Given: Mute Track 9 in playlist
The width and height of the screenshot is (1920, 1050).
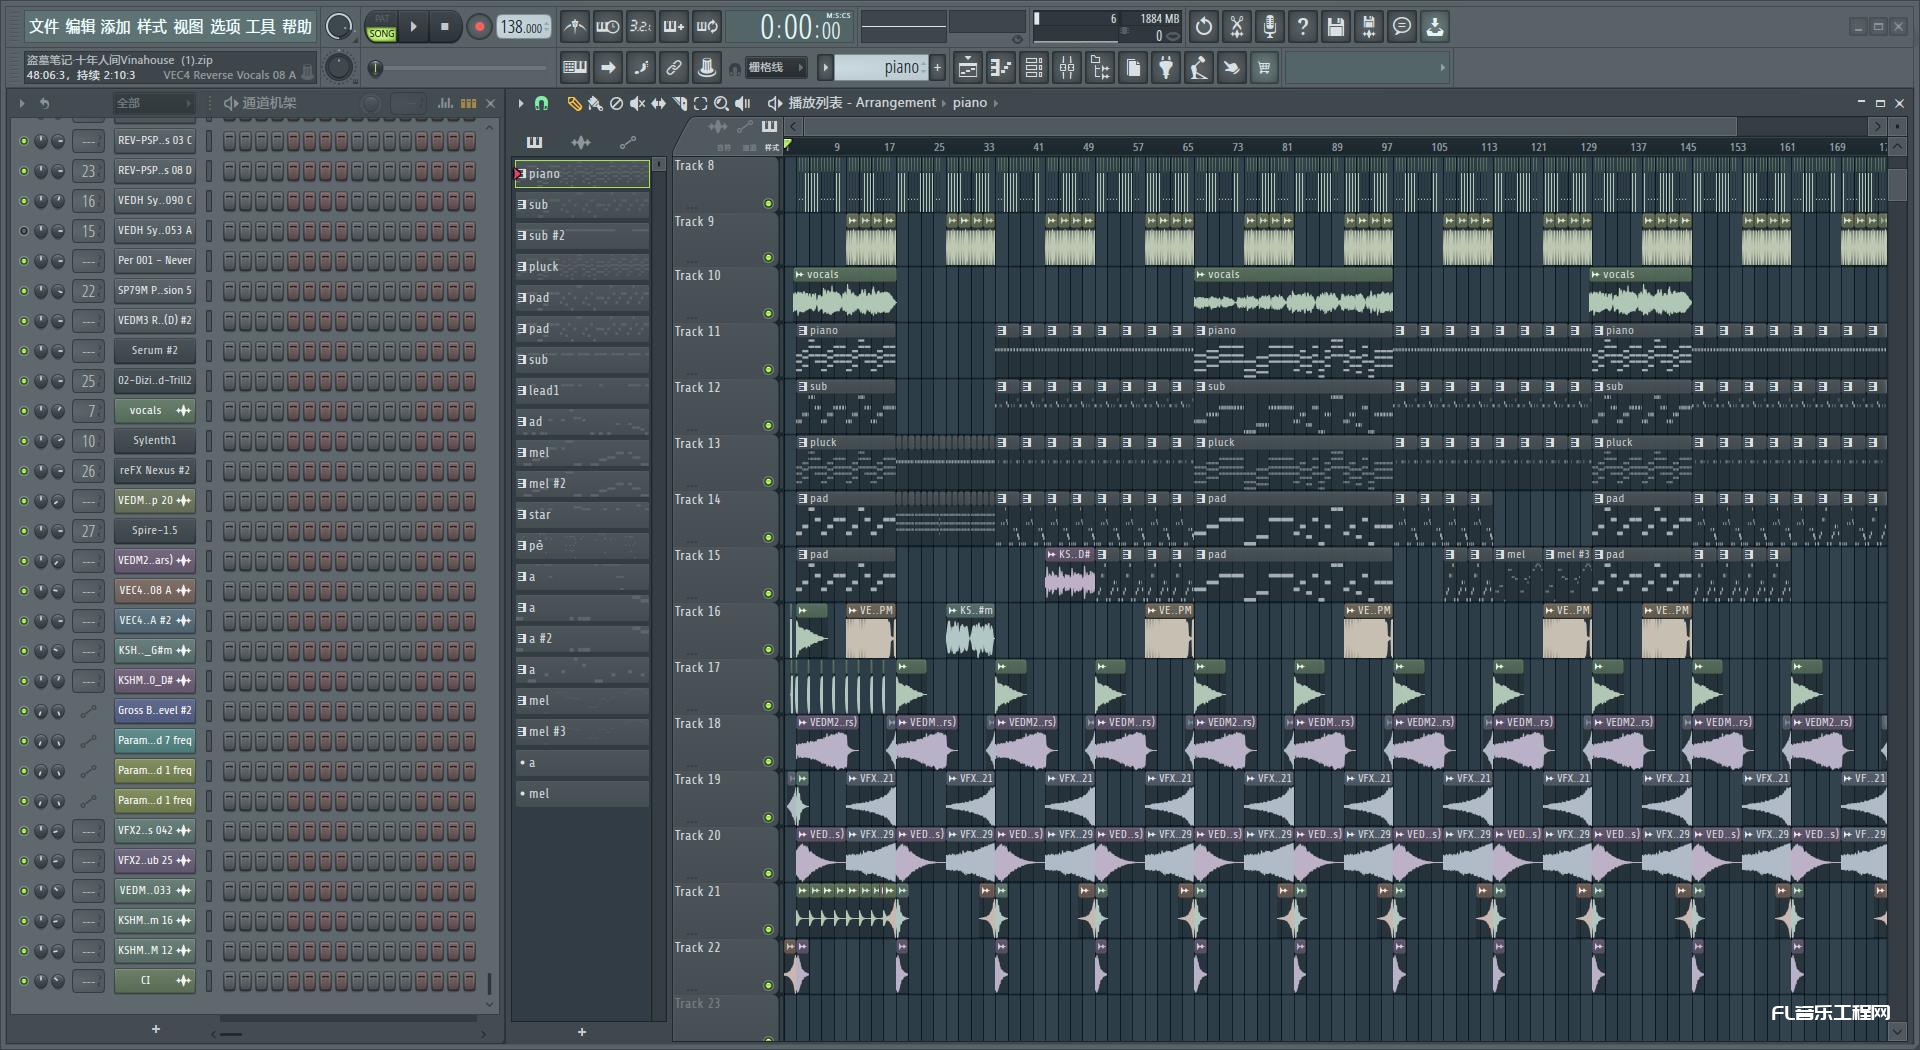Looking at the screenshot, I should click(x=768, y=258).
